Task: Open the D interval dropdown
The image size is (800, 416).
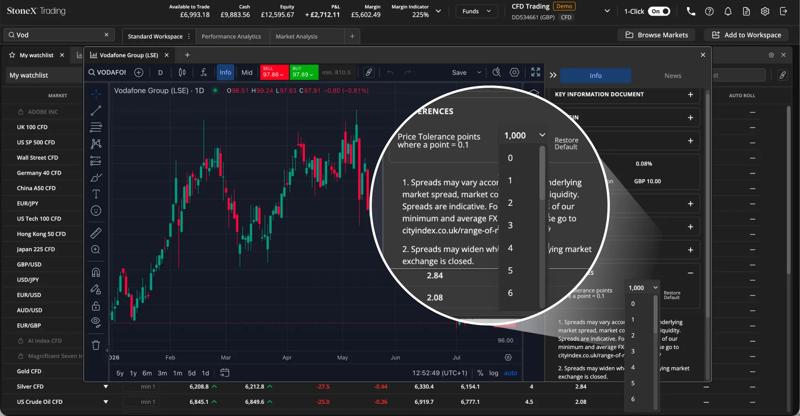Action: [x=161, y=72]
